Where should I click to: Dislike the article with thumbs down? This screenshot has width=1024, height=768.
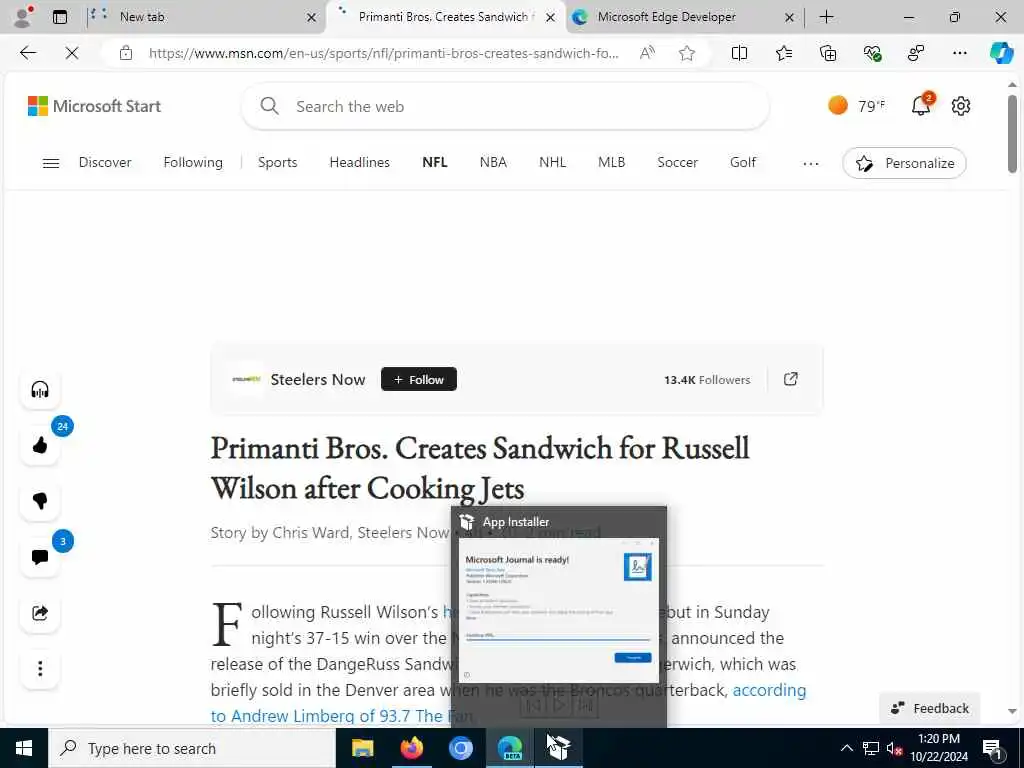point(40,501)
